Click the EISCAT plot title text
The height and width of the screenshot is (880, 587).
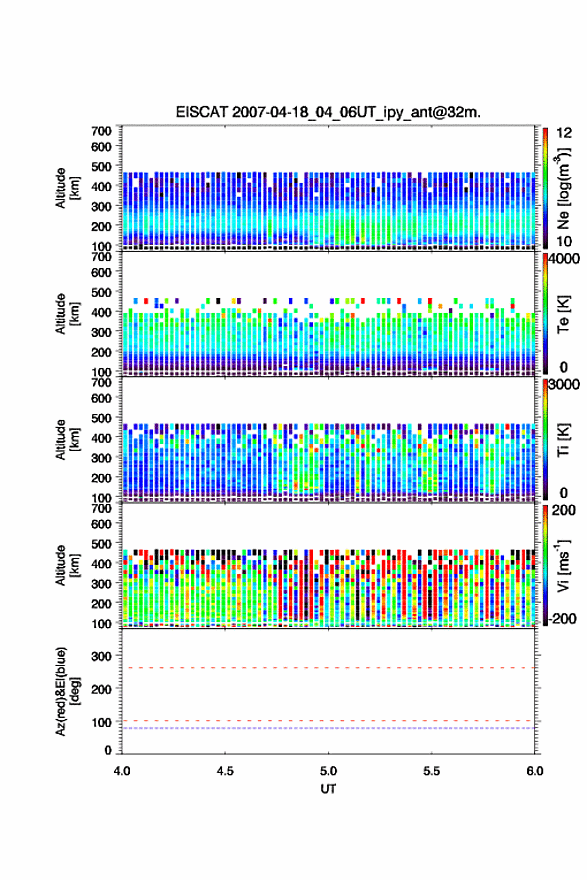coord(328,112)
